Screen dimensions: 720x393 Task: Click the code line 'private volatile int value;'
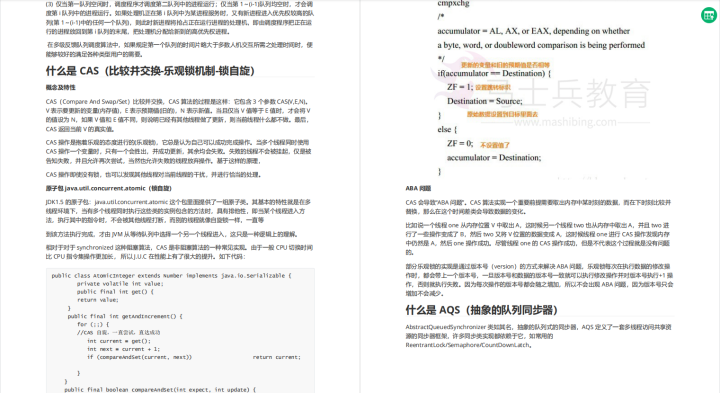pyautogui.click(x=120, y=284)
